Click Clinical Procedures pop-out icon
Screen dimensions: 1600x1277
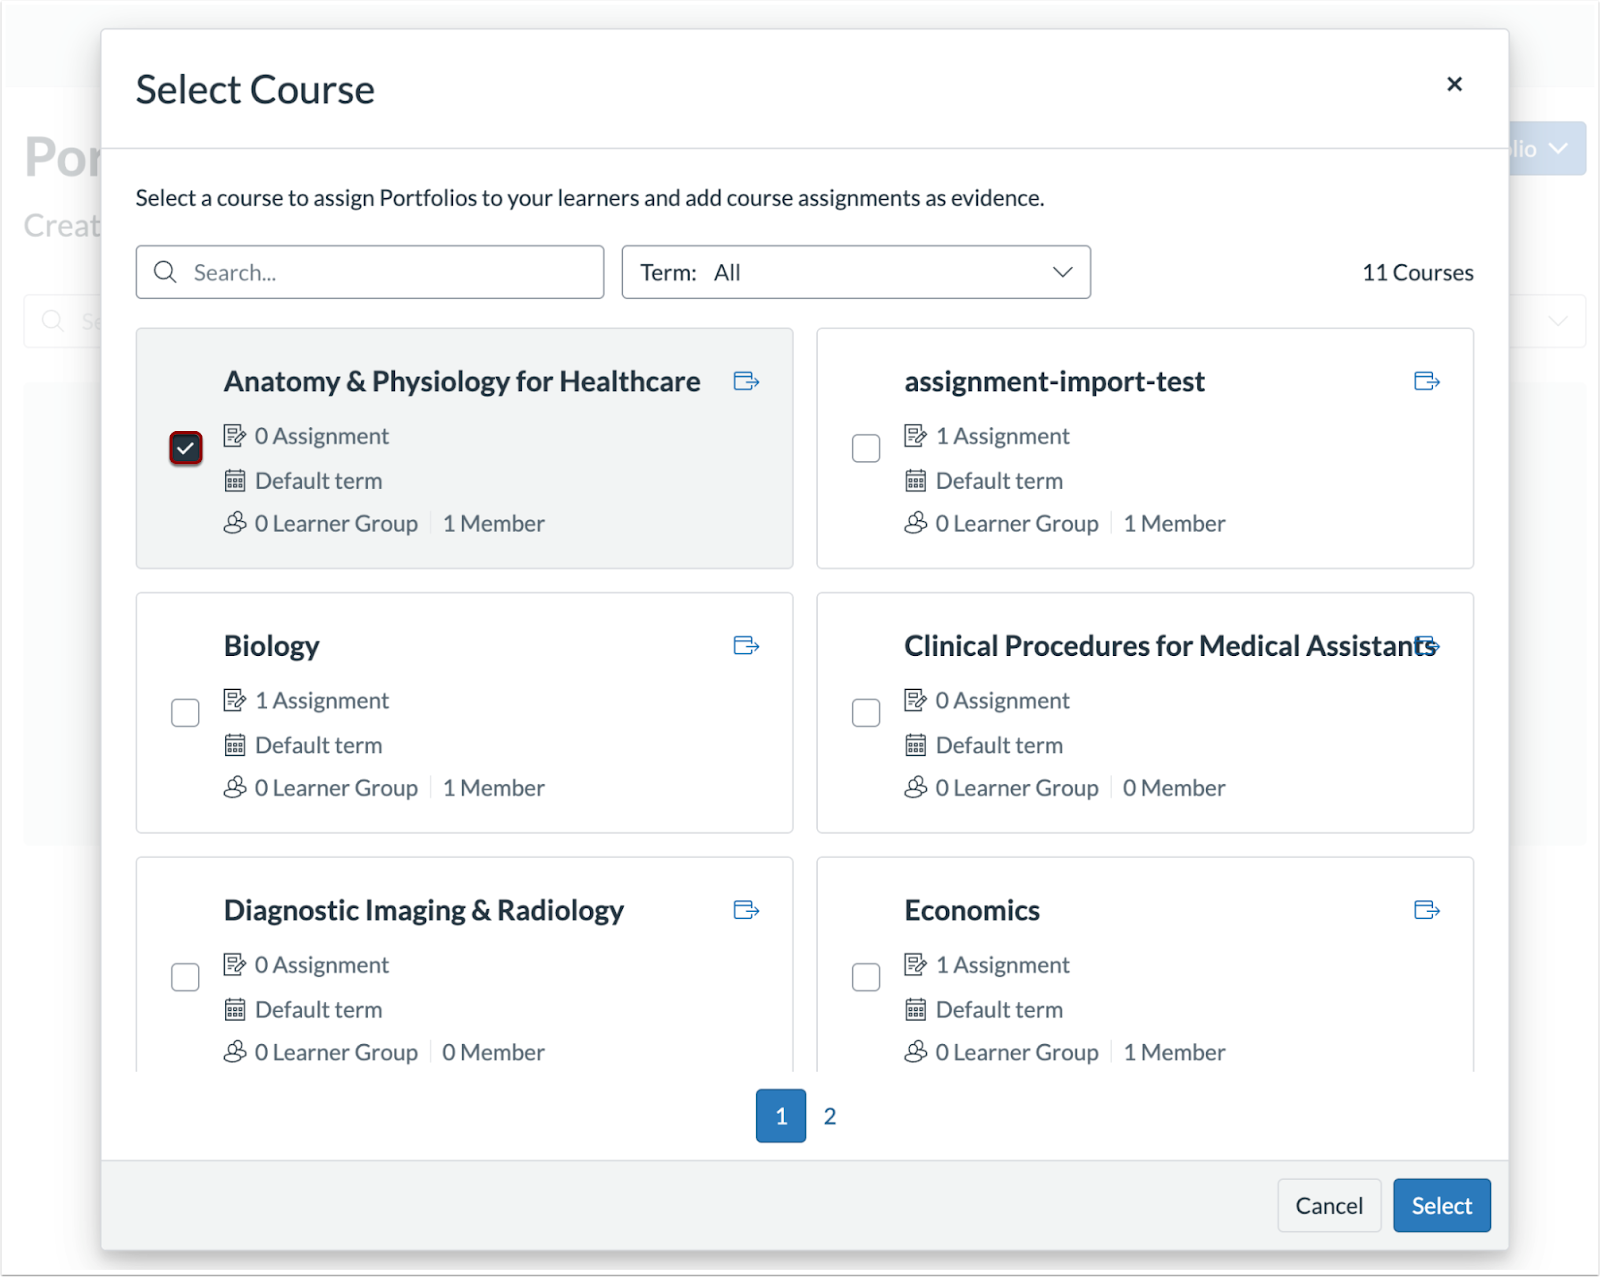tap(1427, 645)
